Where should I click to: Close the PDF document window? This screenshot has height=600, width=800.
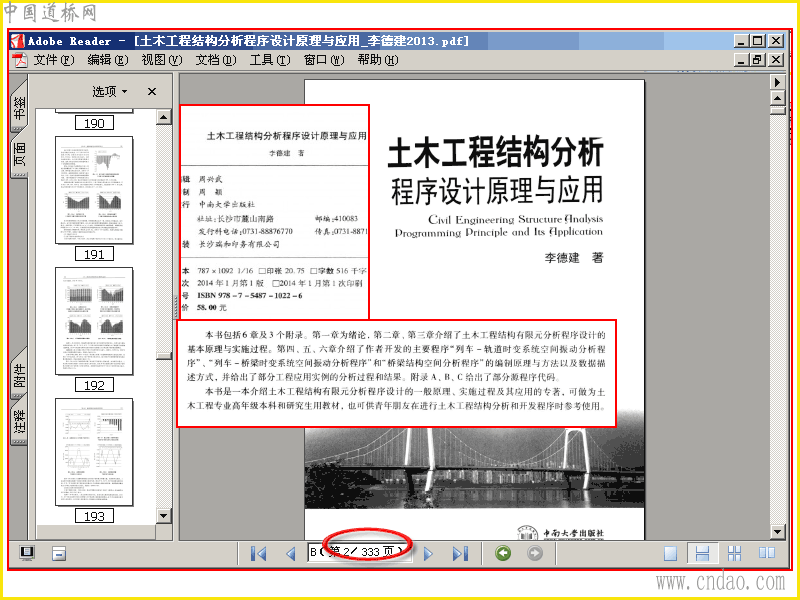click(x=776, y=60)
